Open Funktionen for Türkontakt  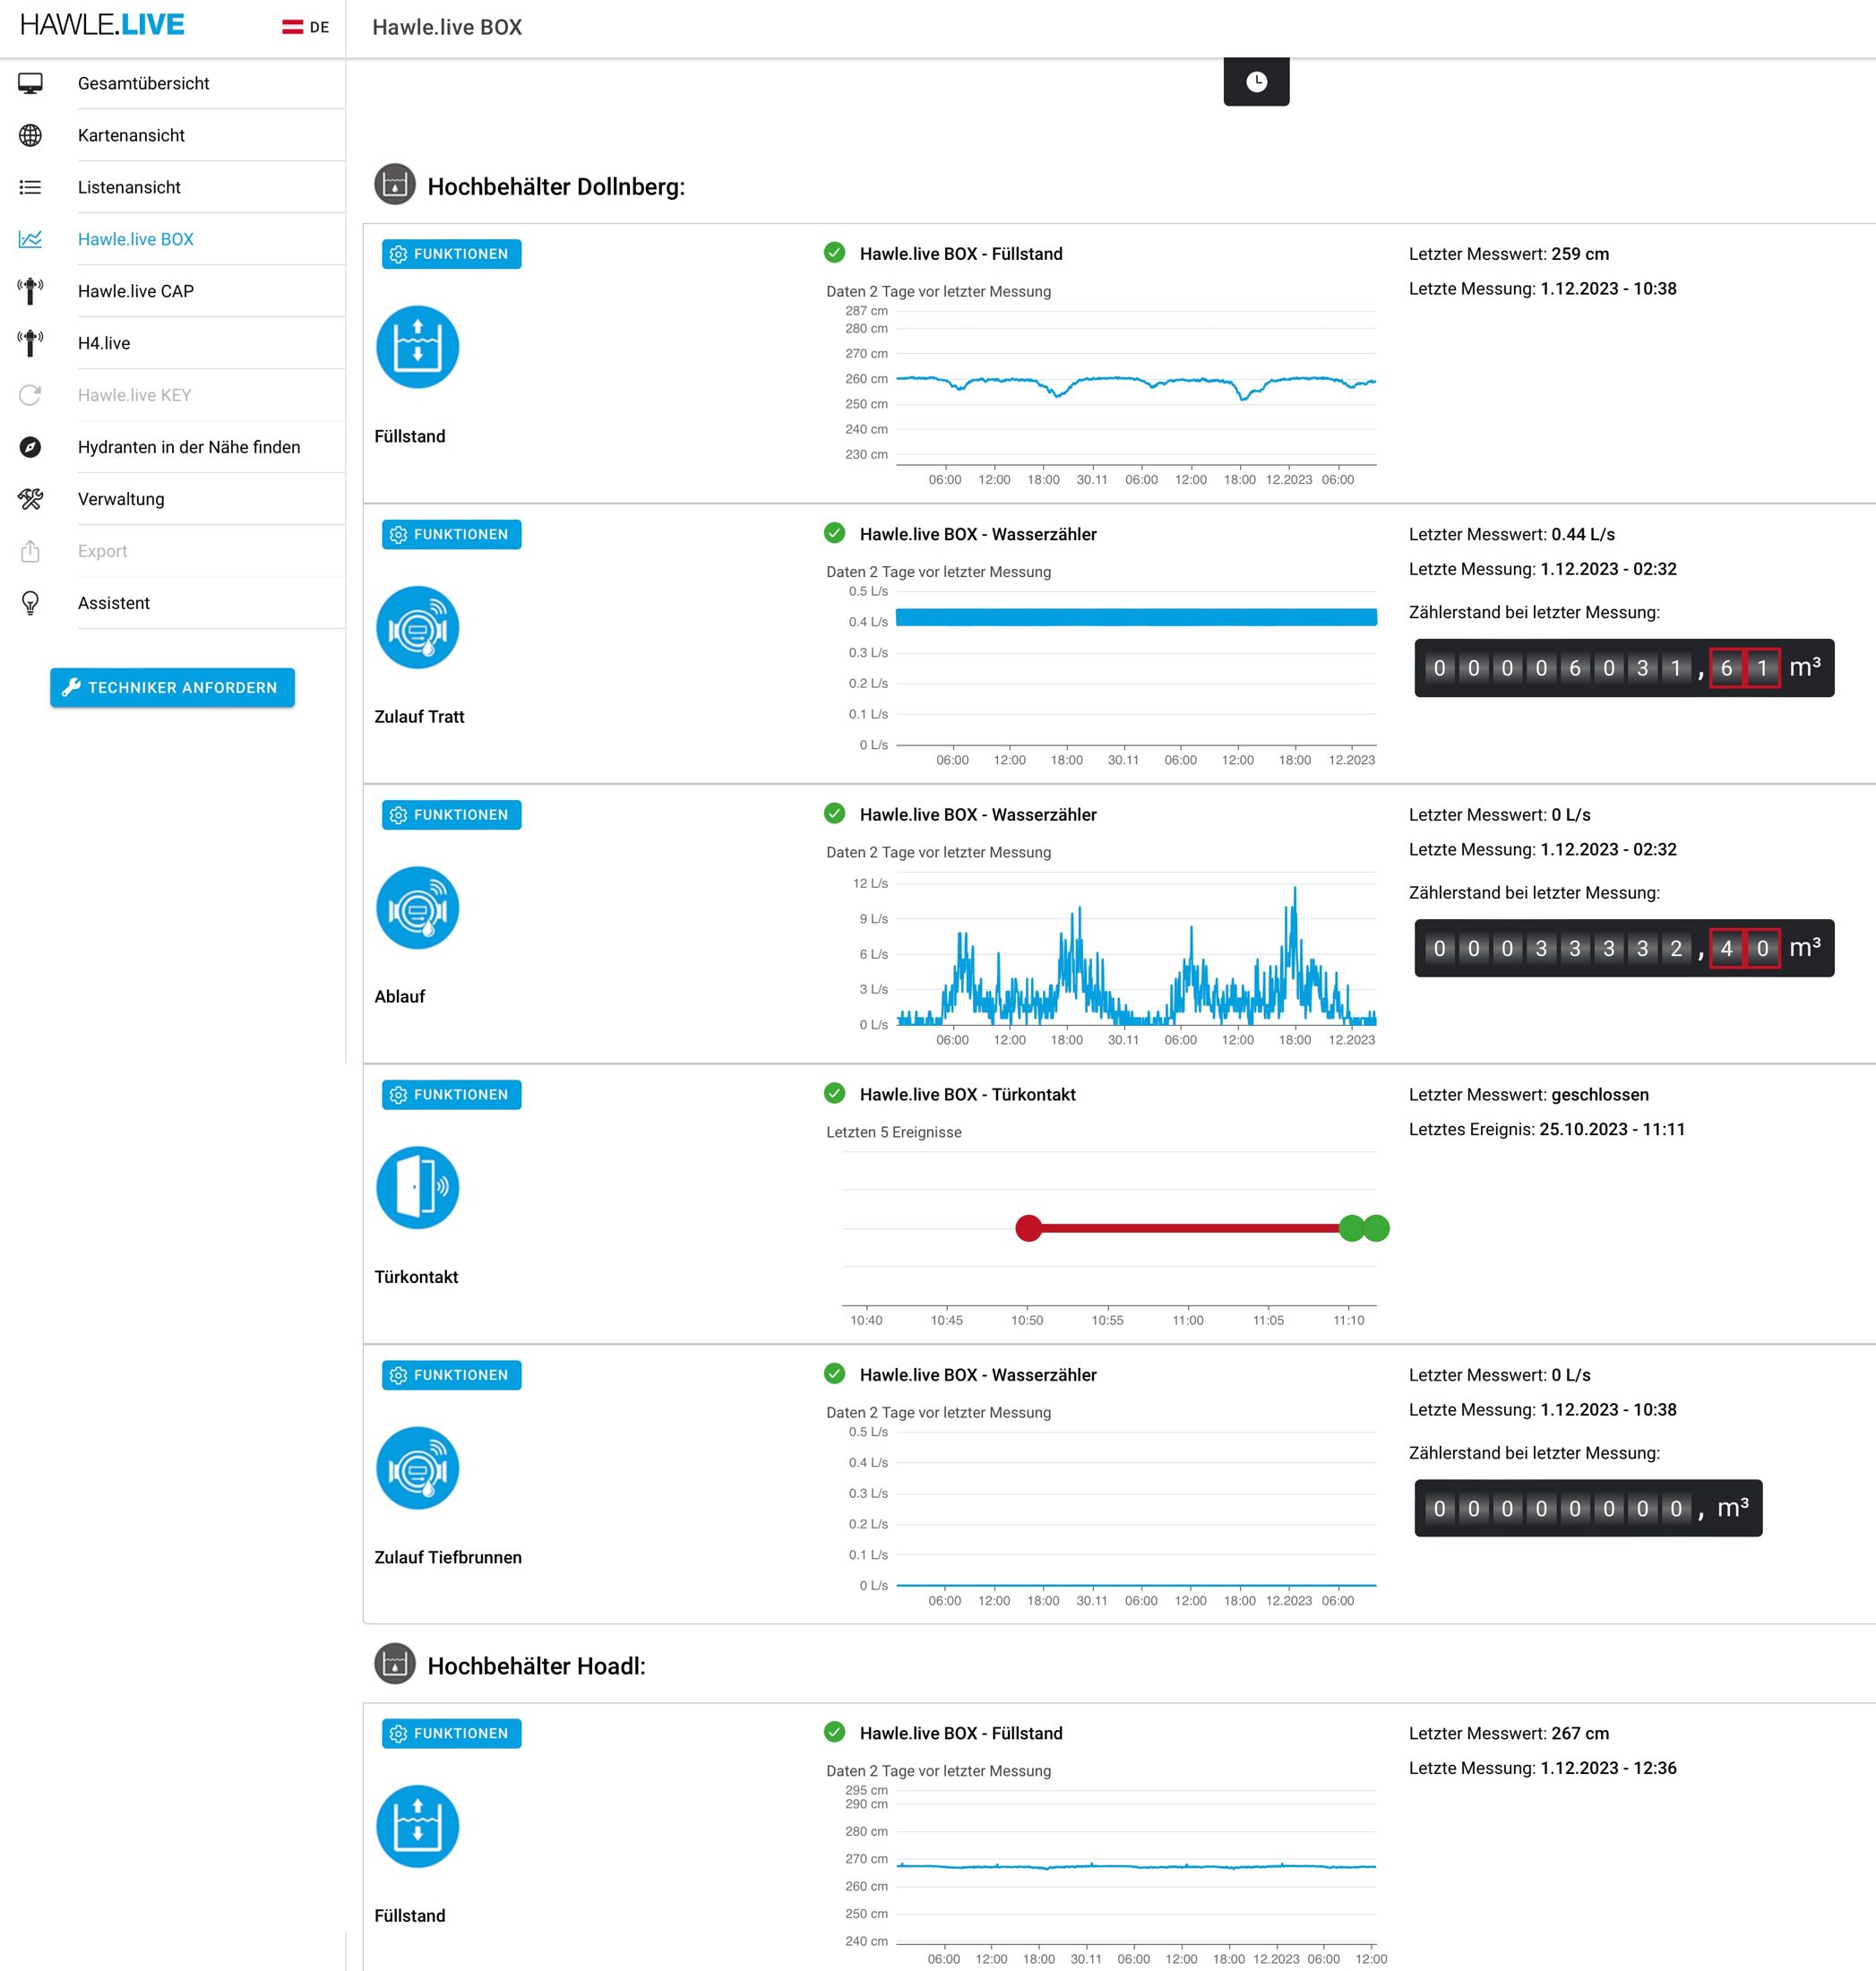(x=451, y=1094)
